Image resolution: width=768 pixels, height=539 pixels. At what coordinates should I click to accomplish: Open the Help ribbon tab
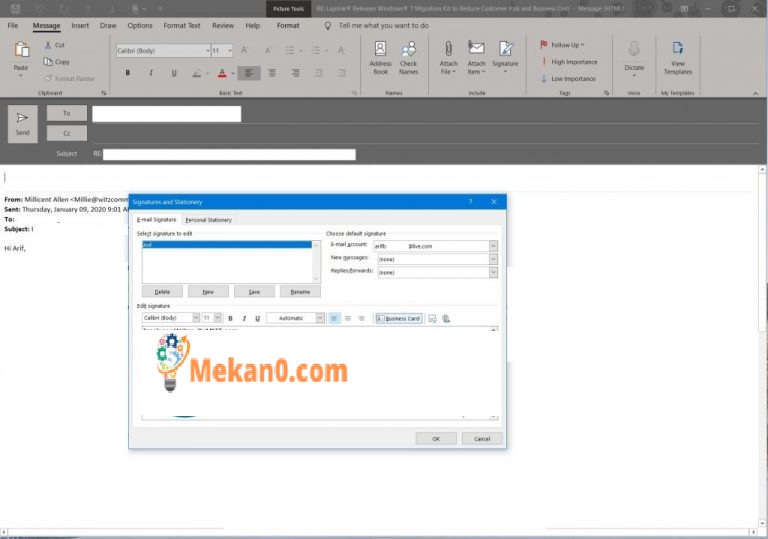click(x=253, y=25)
